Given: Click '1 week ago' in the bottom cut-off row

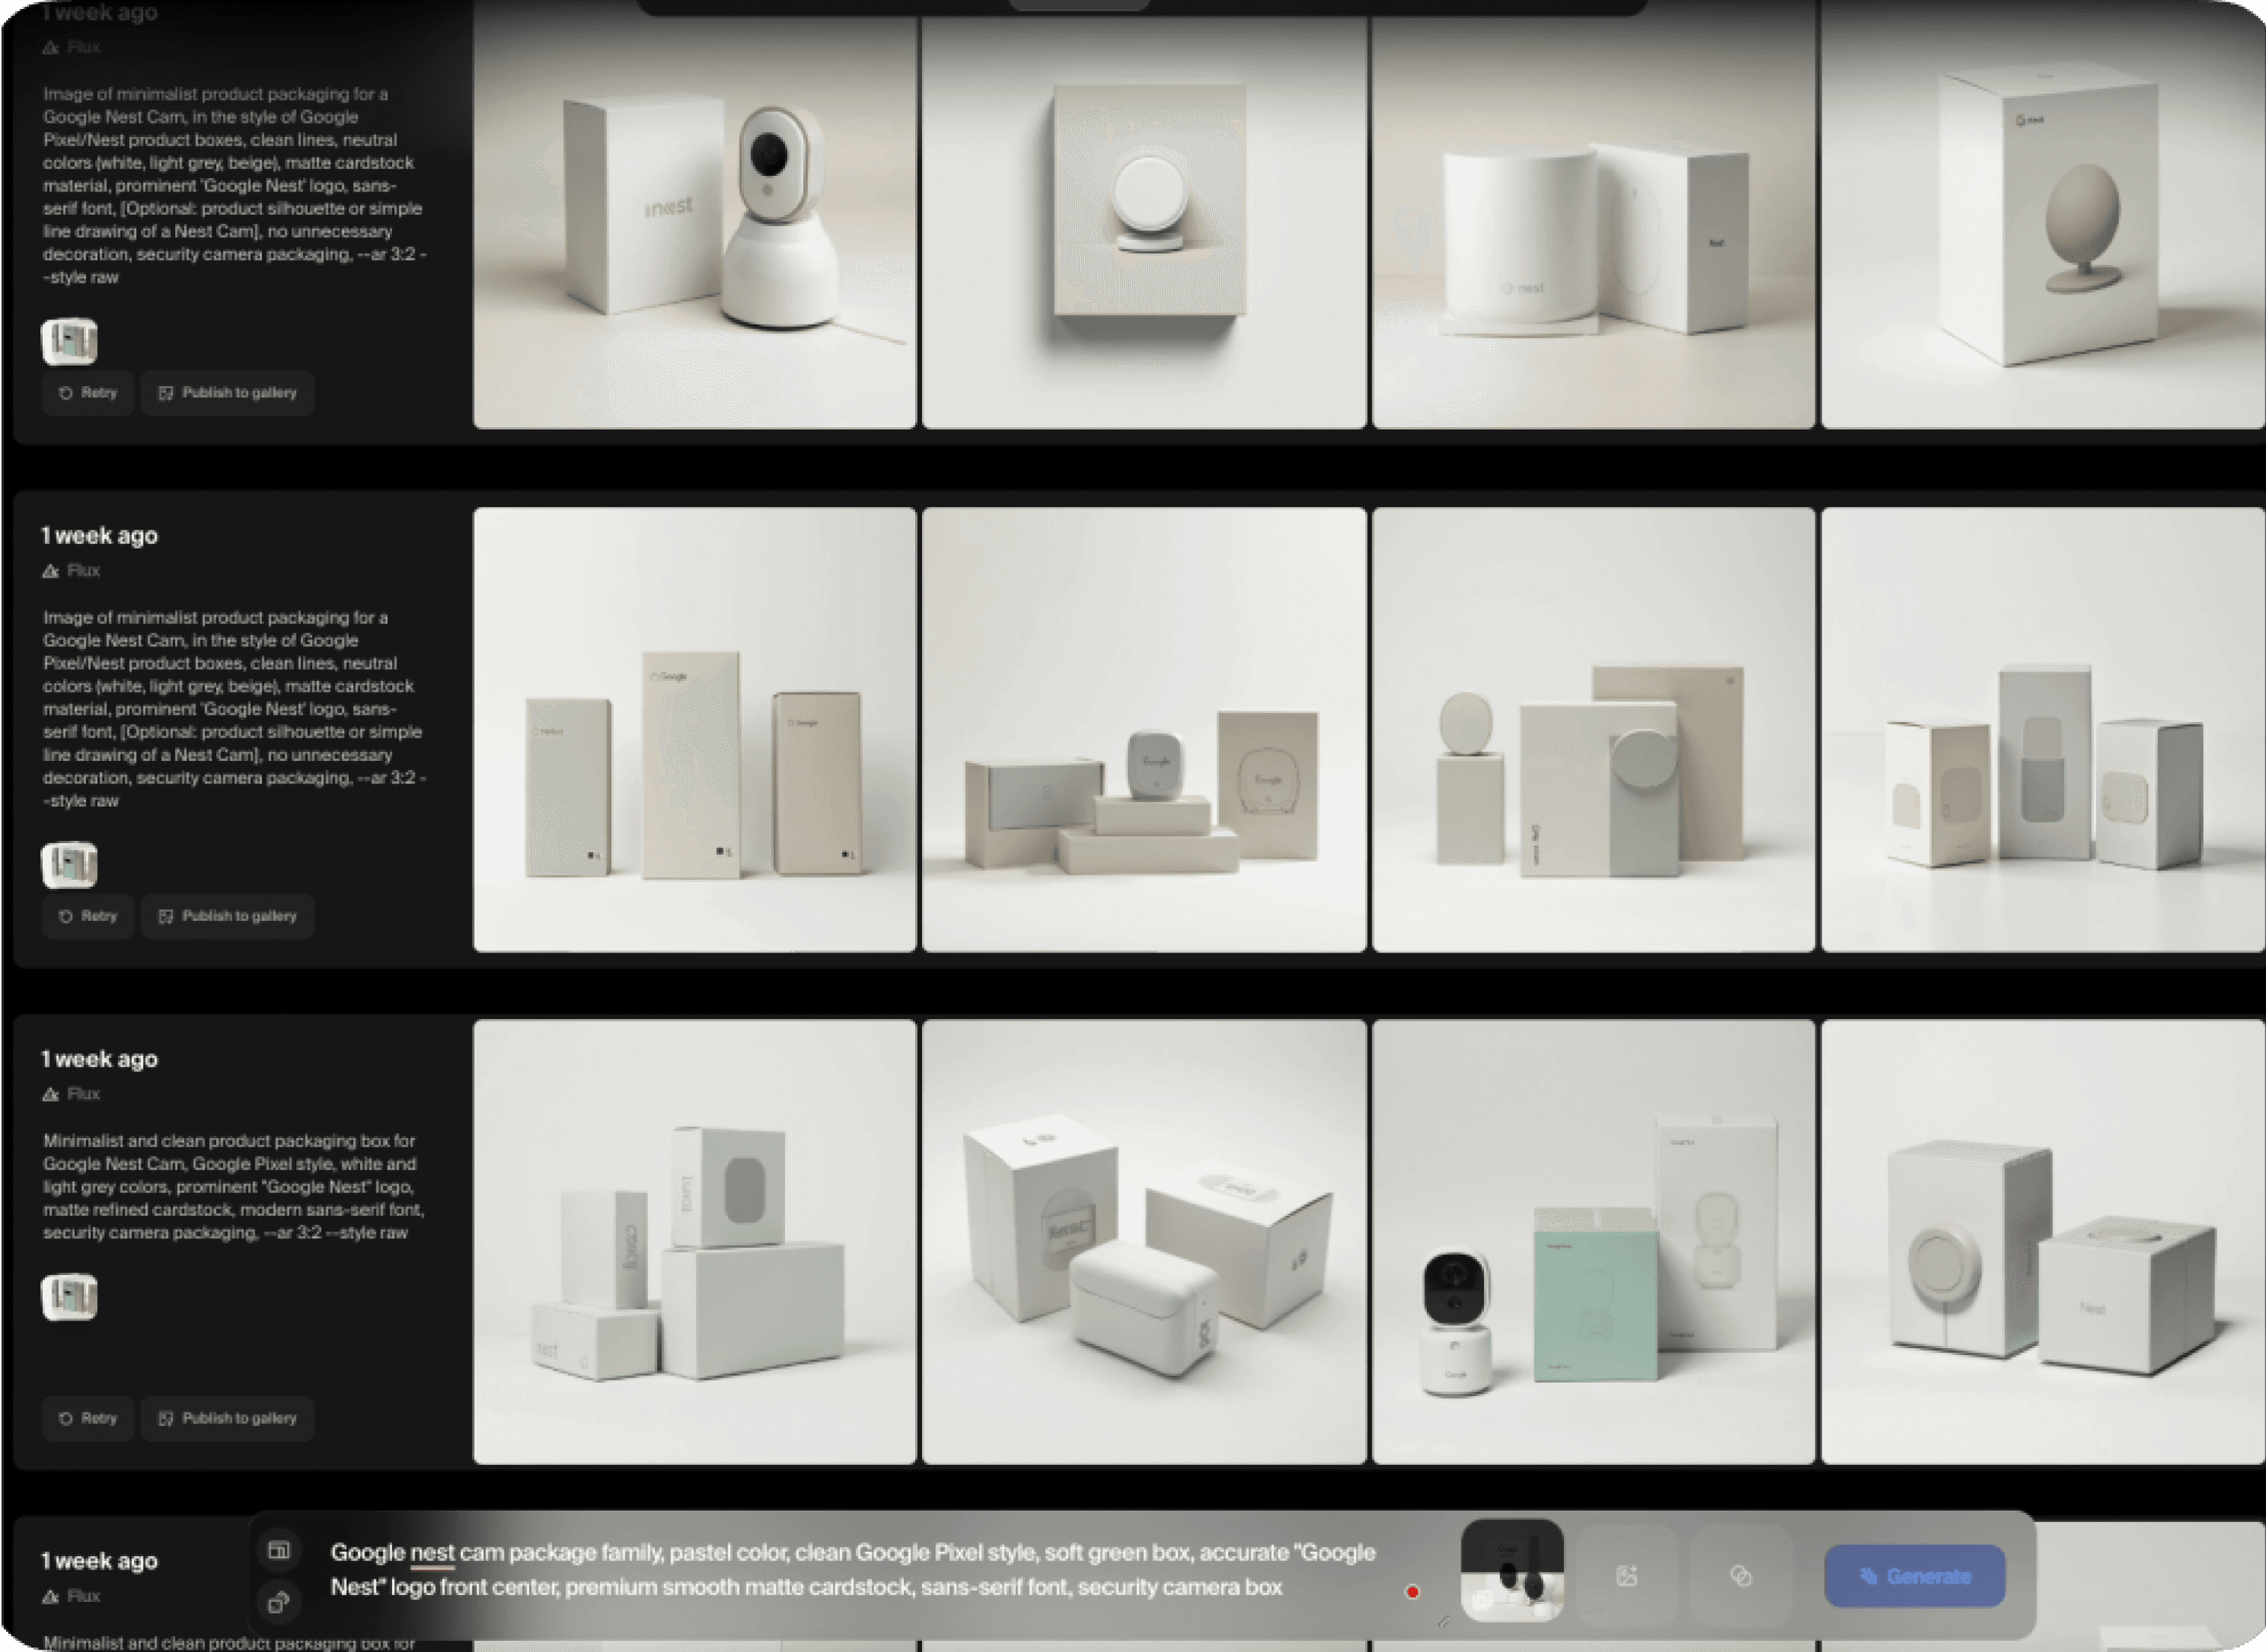Looking at the screenshot, I should pyautogui.click(x=99, y=1561).
